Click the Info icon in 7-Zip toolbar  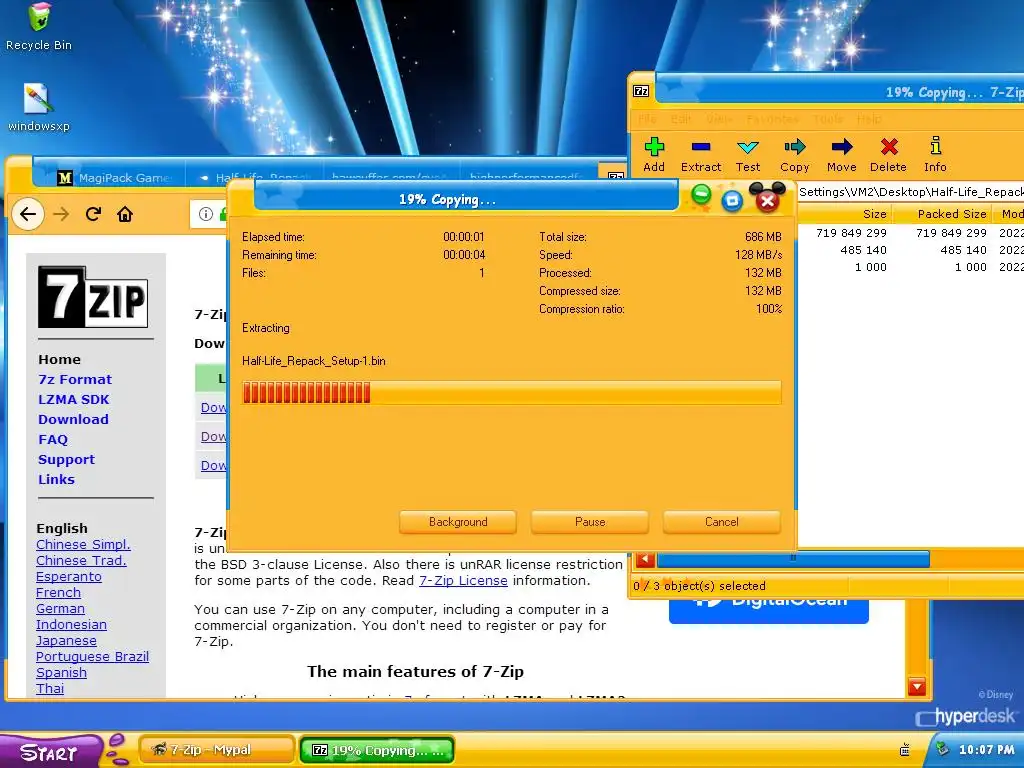(x=935, y=146)
